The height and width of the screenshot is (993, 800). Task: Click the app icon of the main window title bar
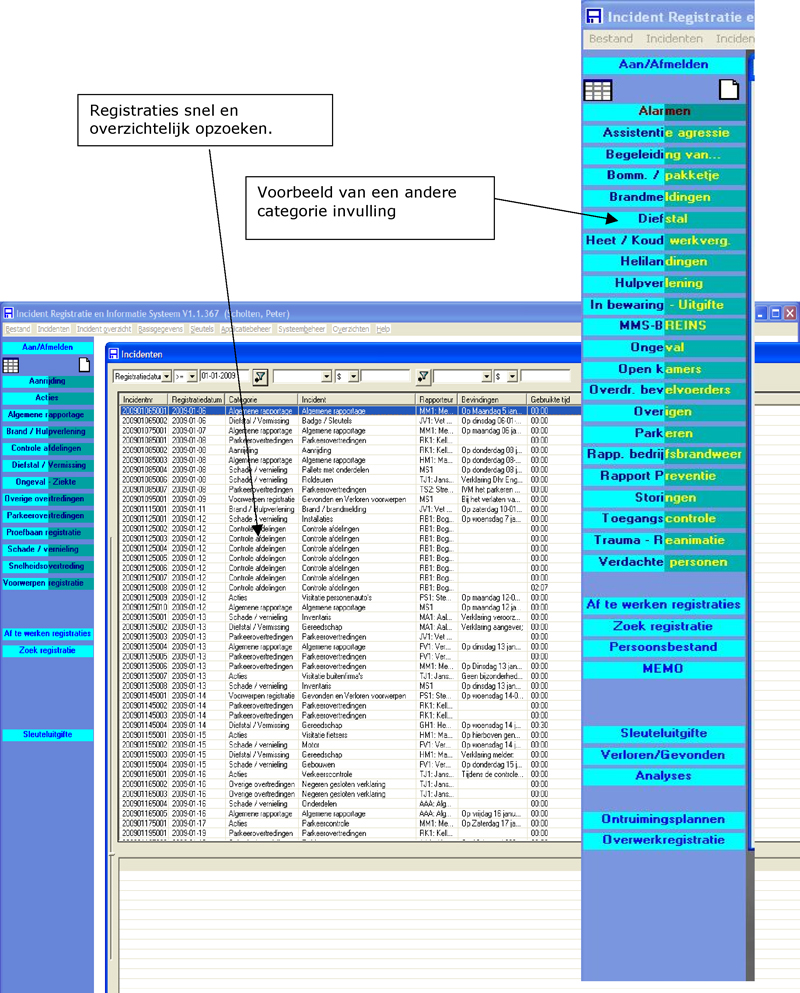coord(9,313)
